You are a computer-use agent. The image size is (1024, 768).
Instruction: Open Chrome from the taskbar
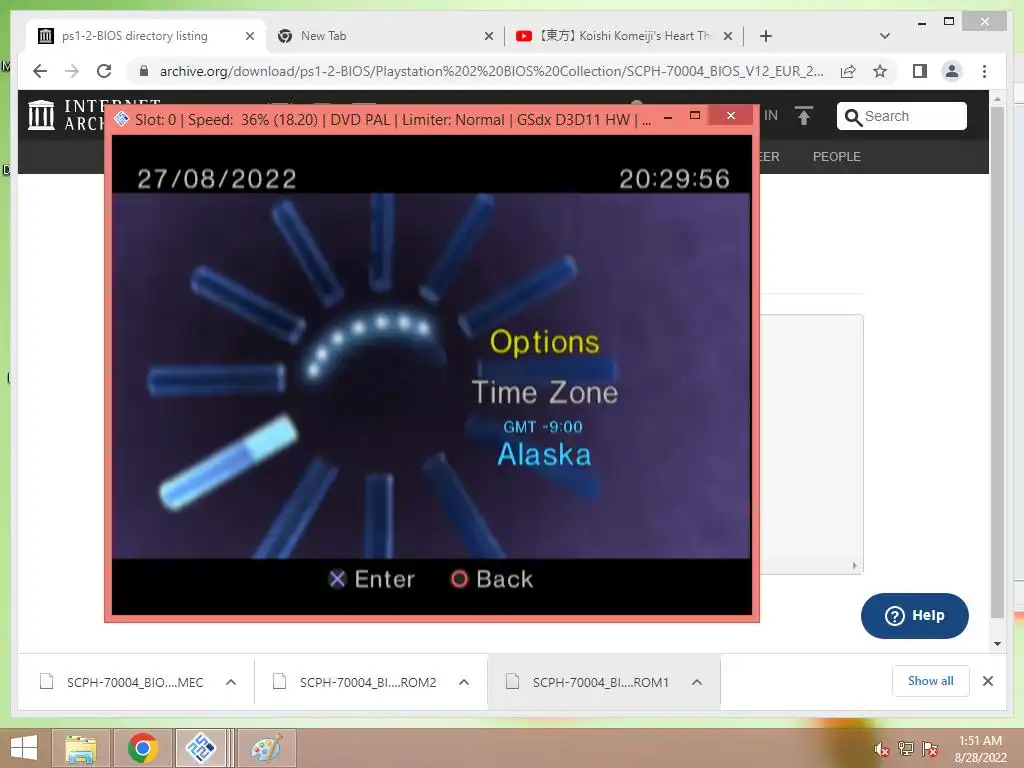point(142,748)
